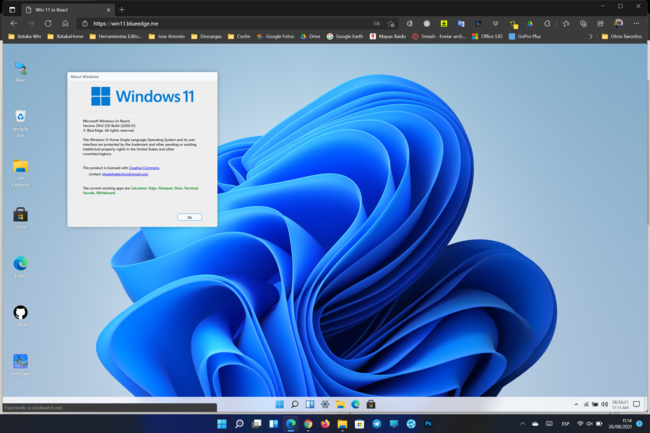This screenshot has height=433, width=650.
Task: Click the contact email link
Action: pos(125,174)
